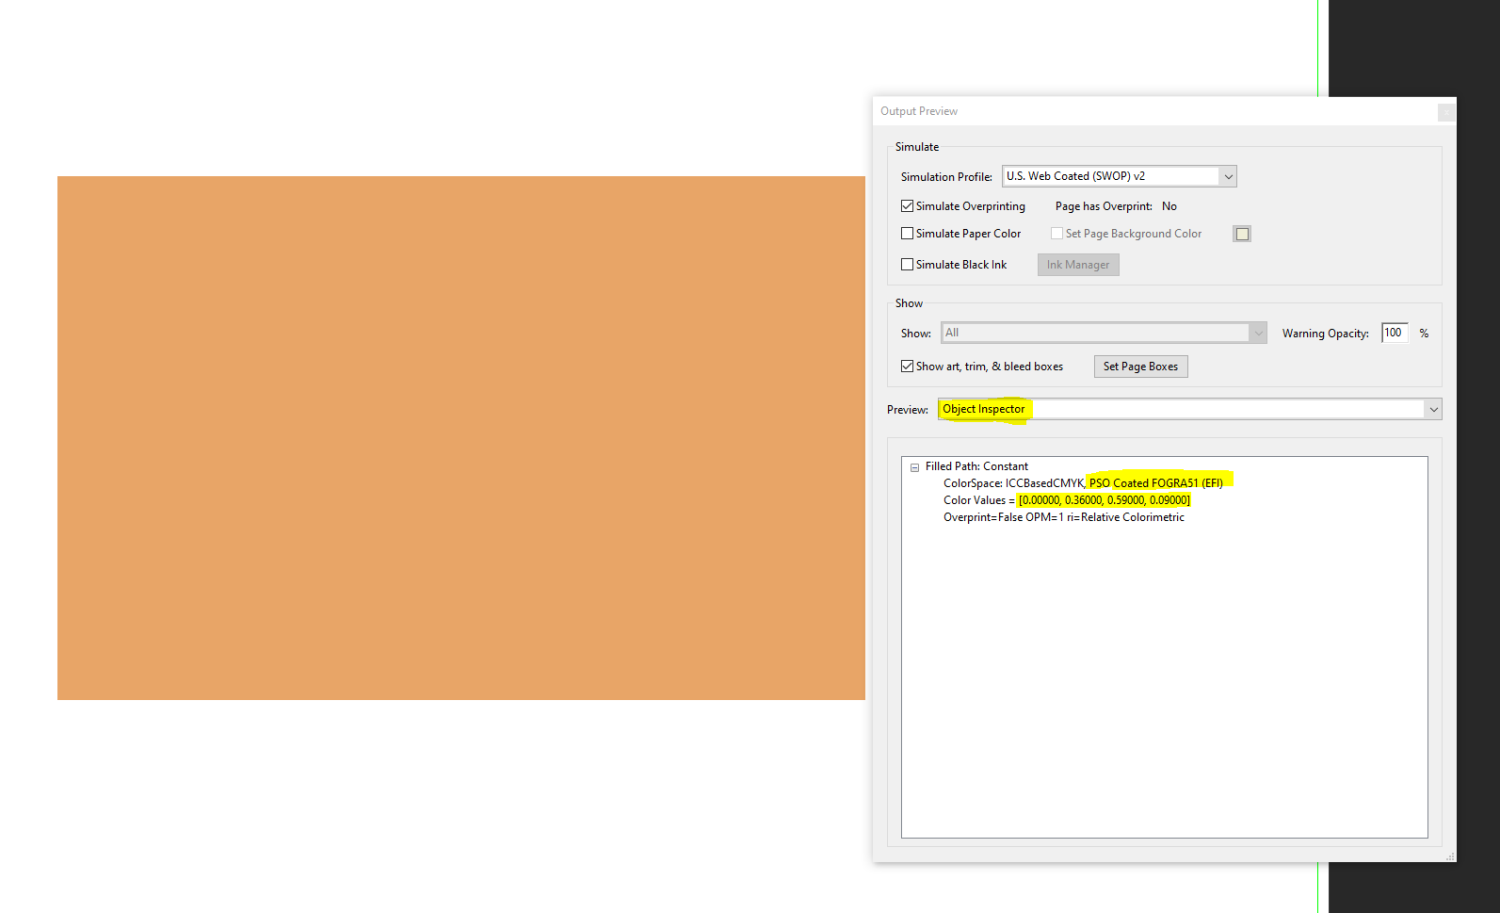Enable Simulate Black Ink
The height and width of the screenshot is (913, 1500).
[x=907, y=264]
